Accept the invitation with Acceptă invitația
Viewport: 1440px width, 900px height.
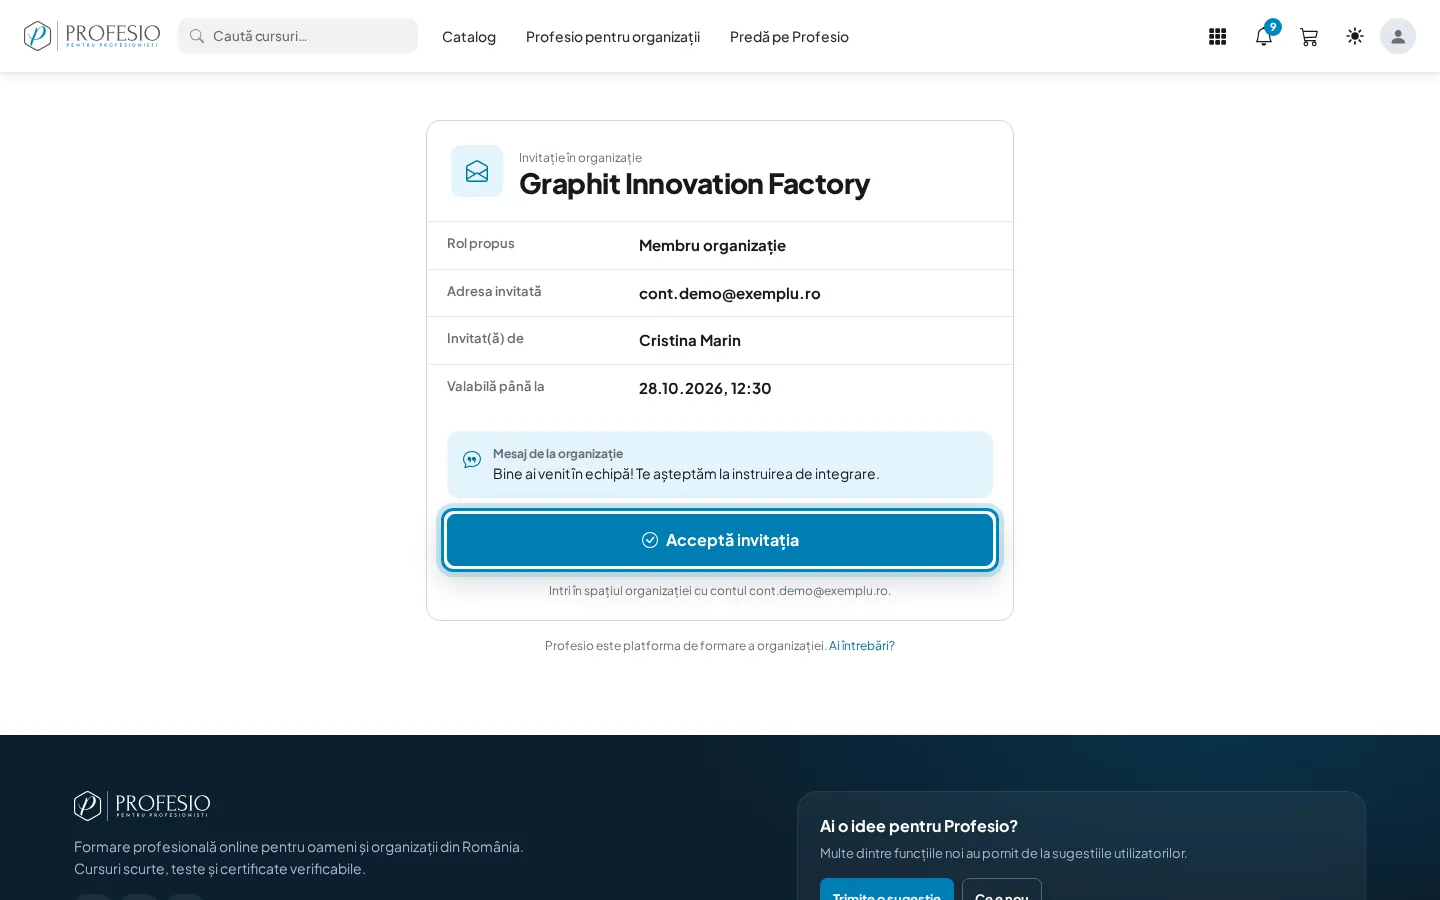click(x=720, y=540)
